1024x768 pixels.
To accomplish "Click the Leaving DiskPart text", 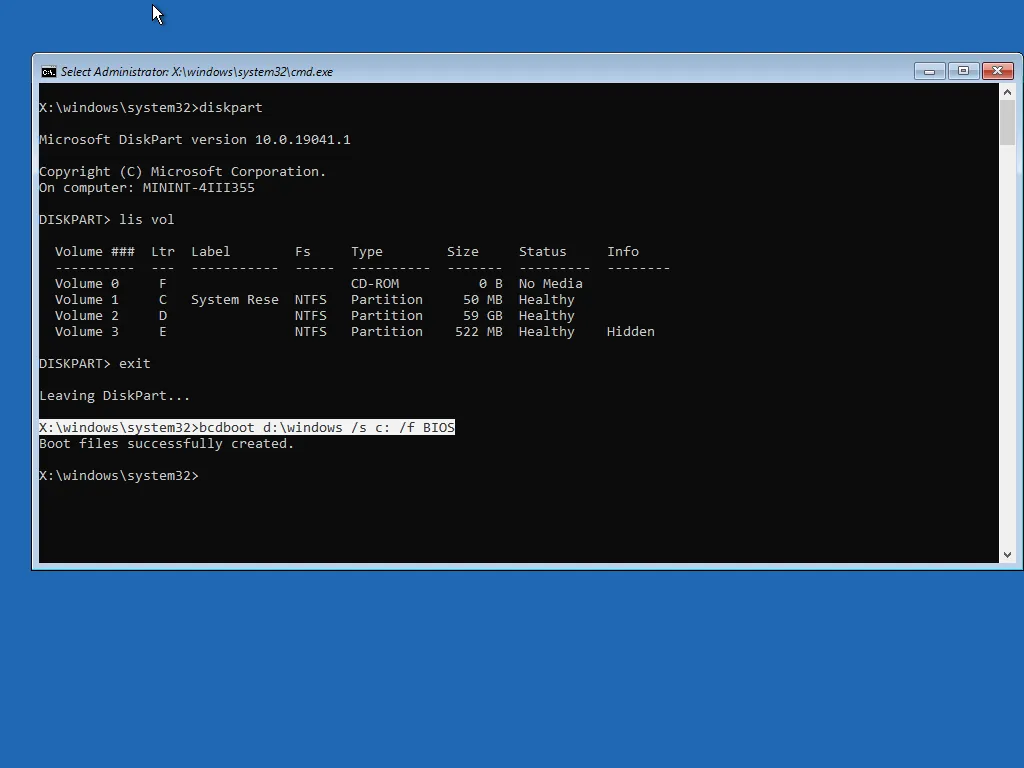I will click(x=114, y=395).
